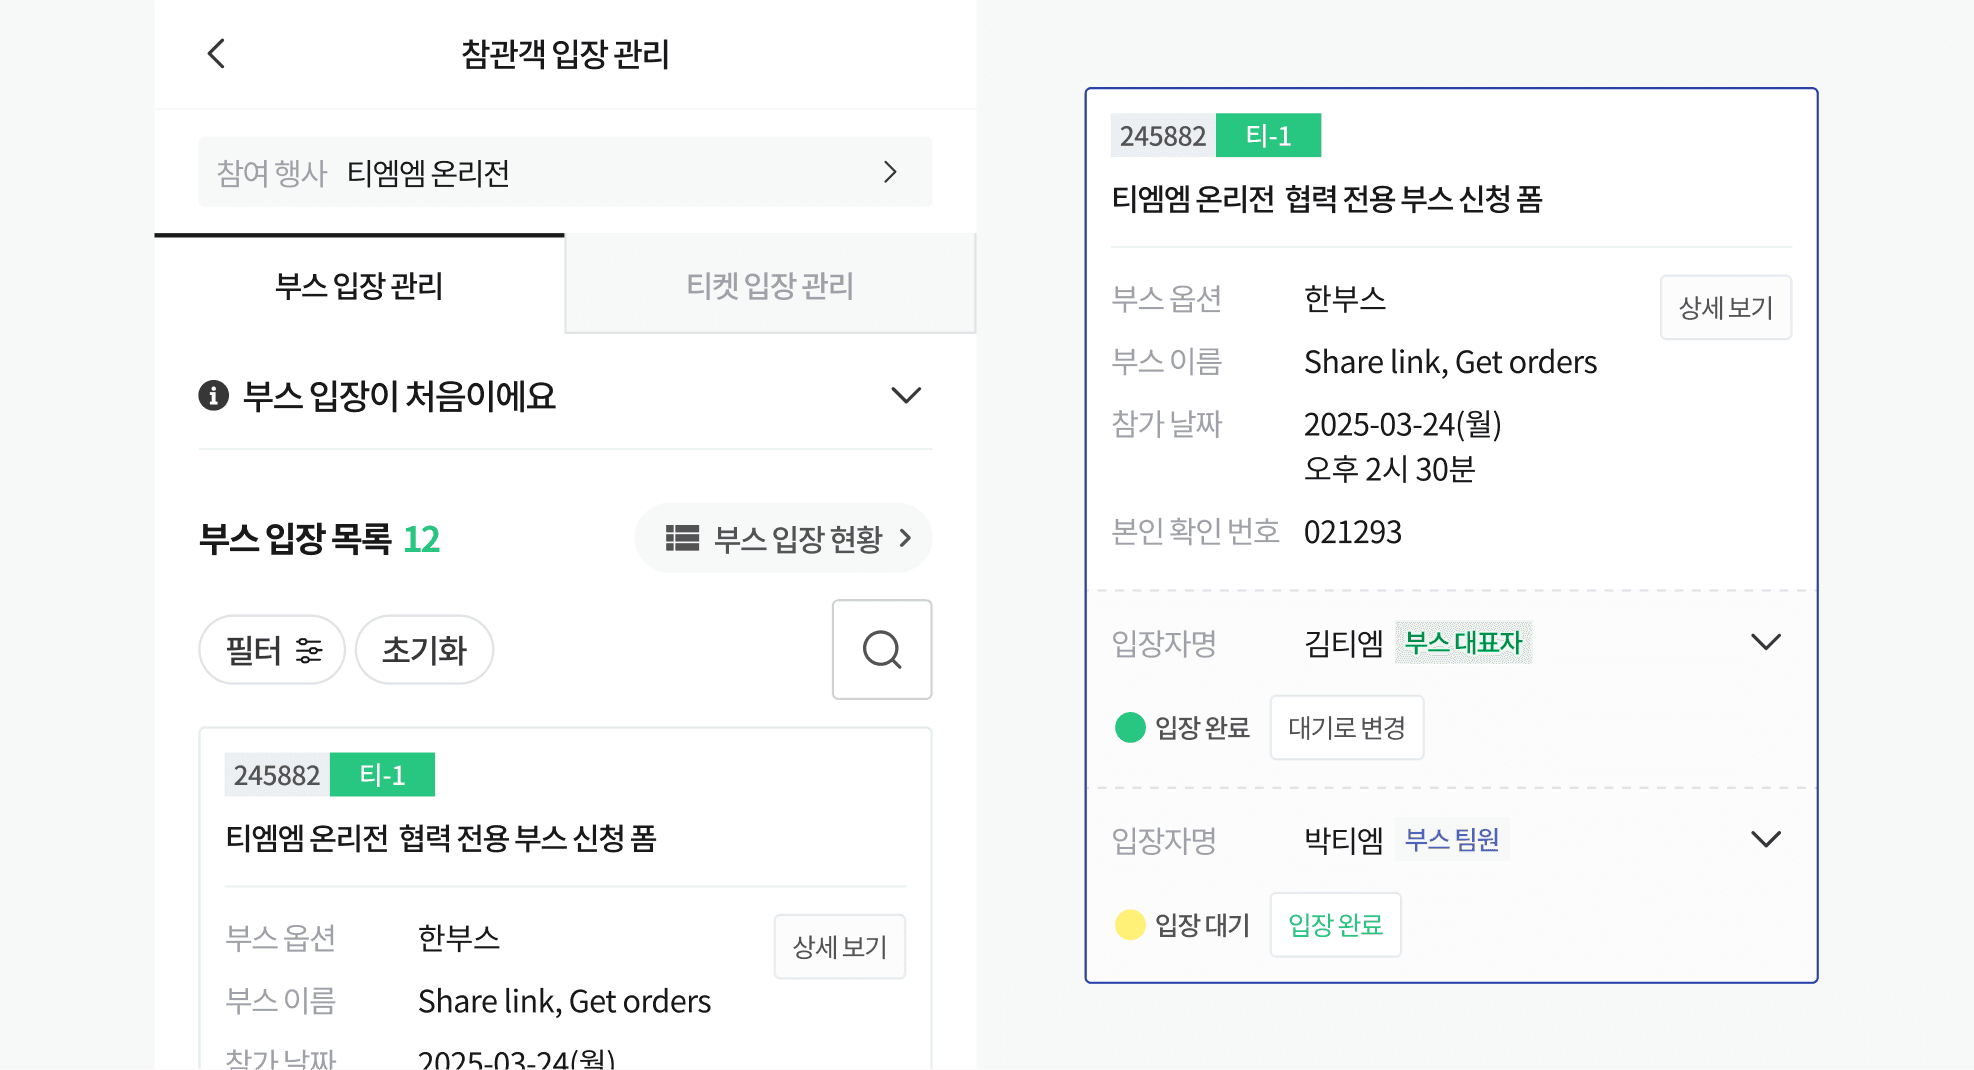Switch to the 티켓 입장 관리 tab
1974x1070 pixels.
770,285
